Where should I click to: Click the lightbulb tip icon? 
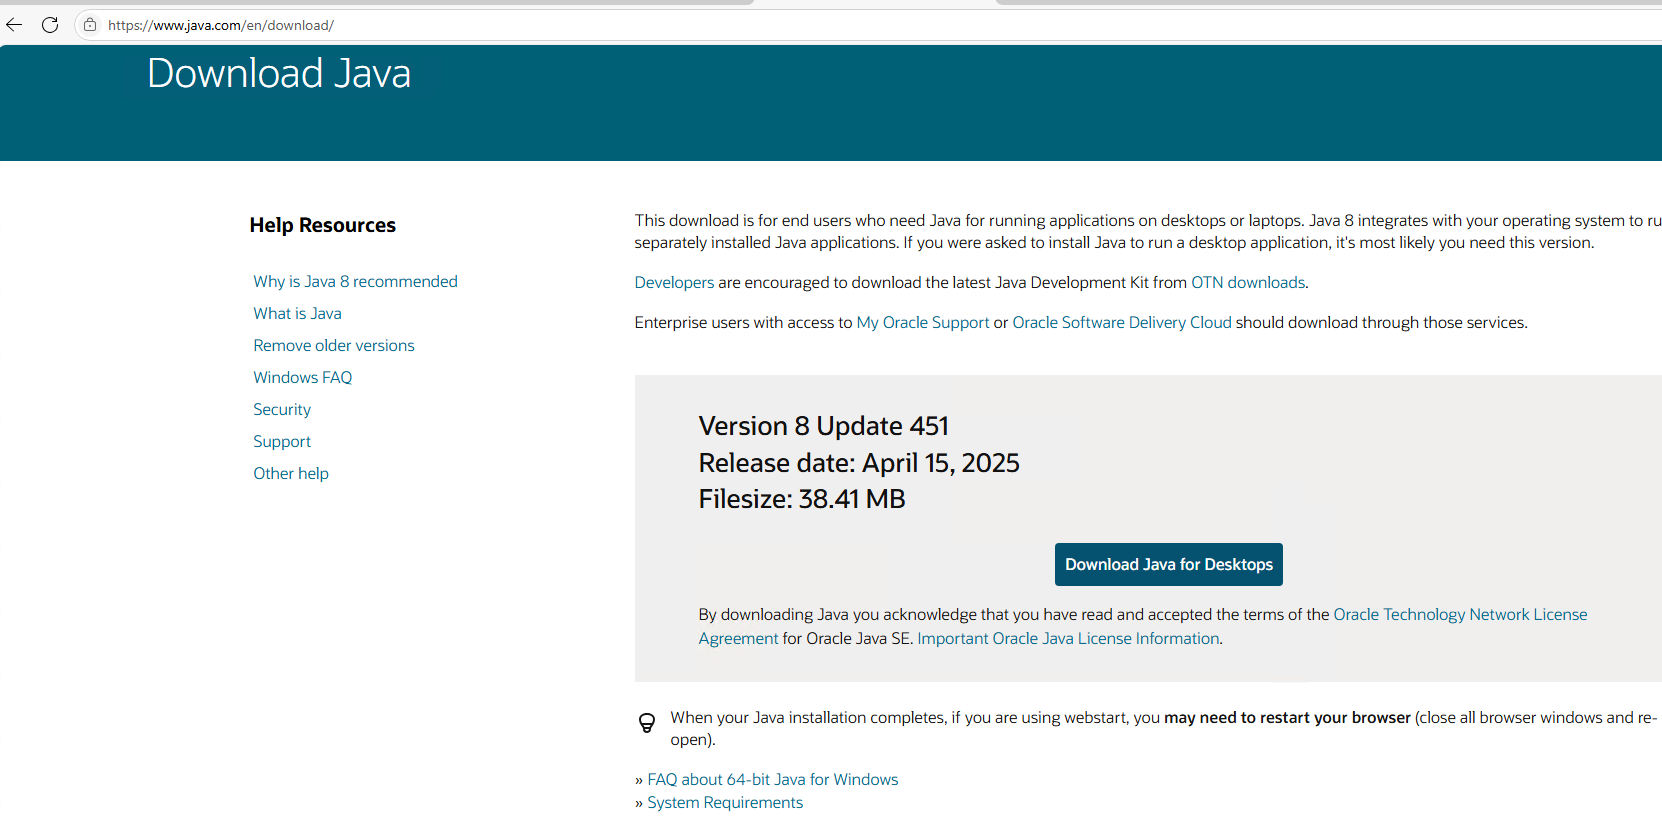[x=647, y=723]
